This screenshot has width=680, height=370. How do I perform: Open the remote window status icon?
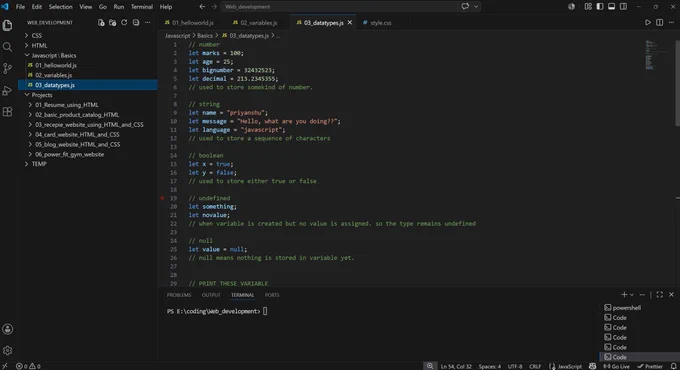coord(5,366)
